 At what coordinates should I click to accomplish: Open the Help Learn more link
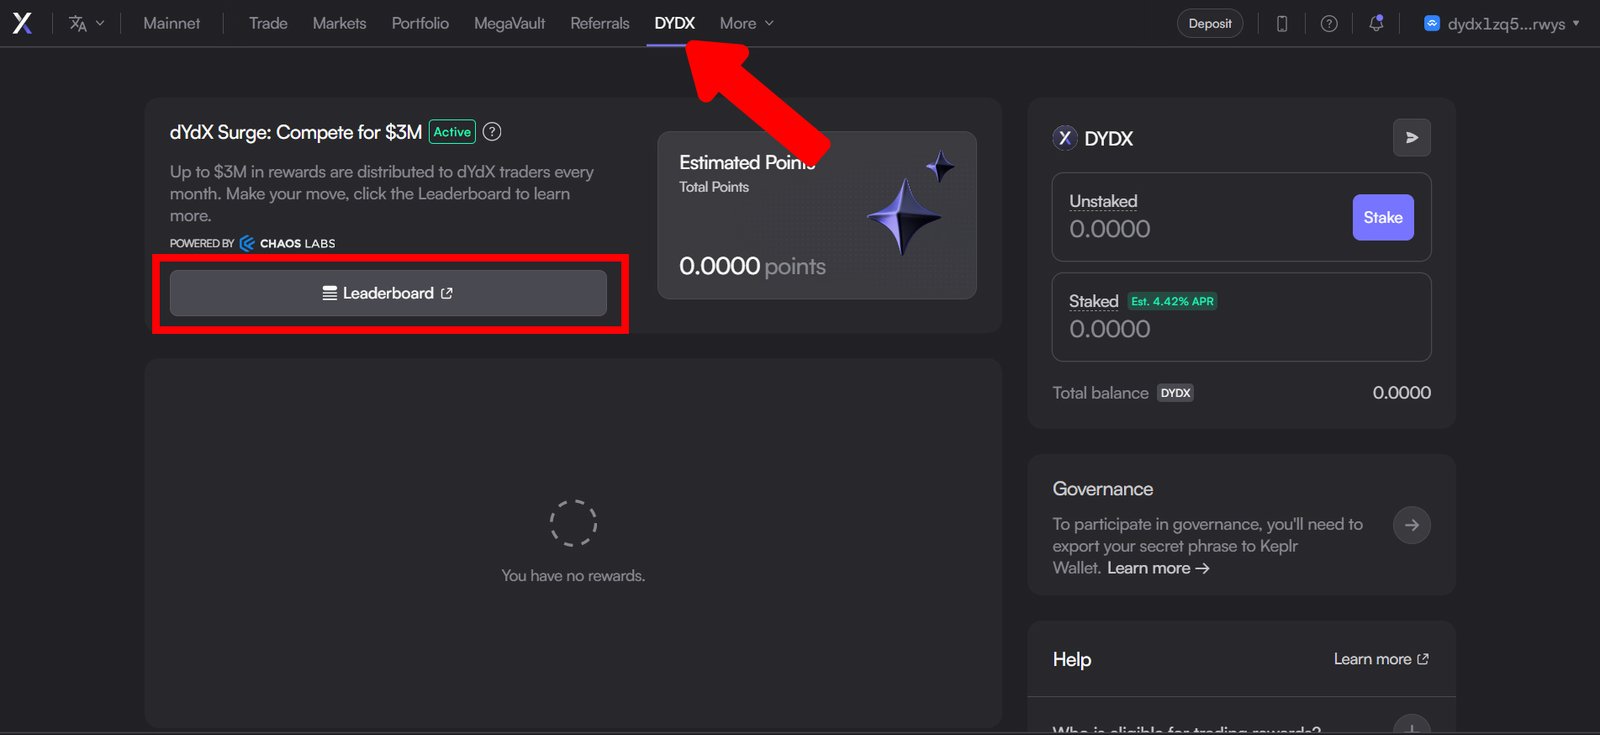1380,659
